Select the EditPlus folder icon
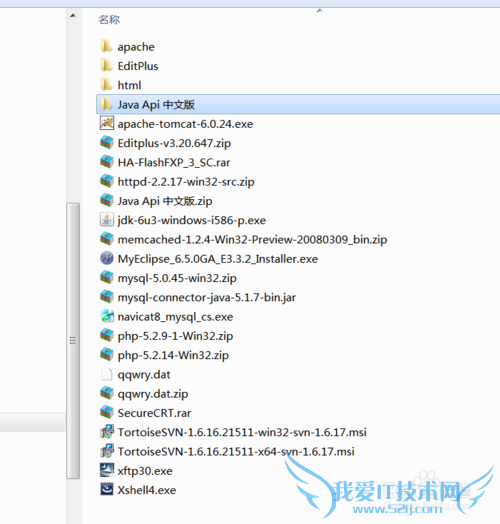 106,66
